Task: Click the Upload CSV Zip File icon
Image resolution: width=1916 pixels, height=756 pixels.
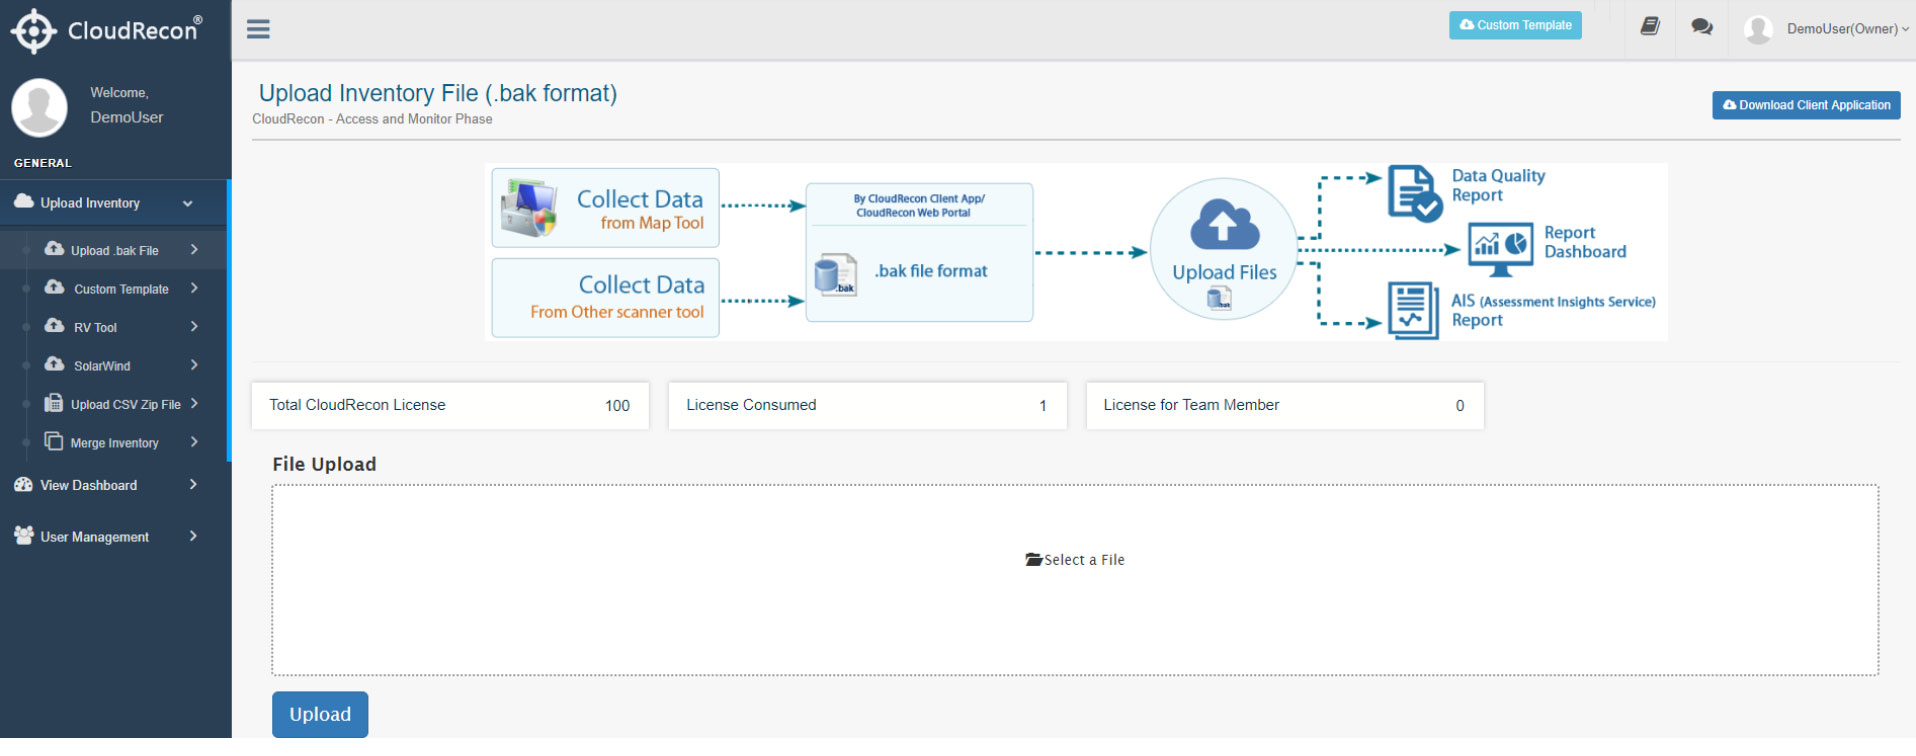Action: 54,403
